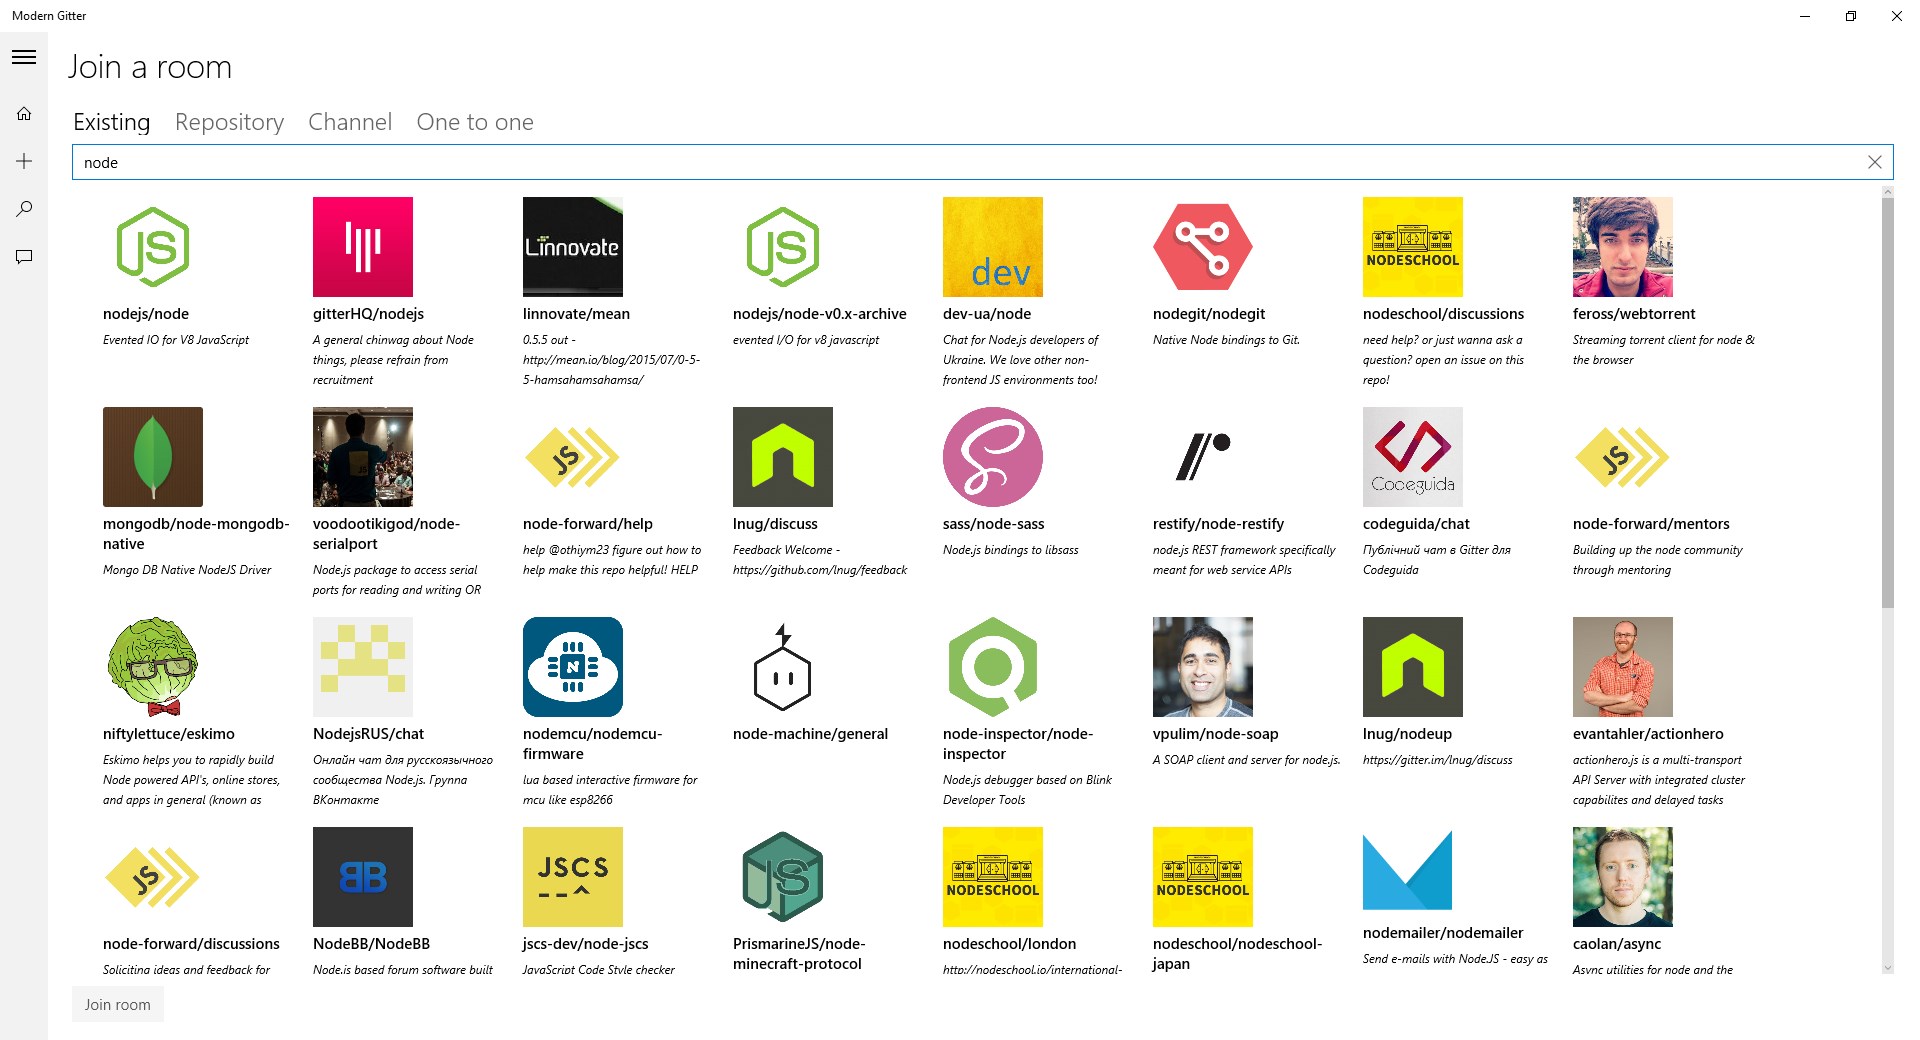The height and width of the screenshot is (1040, 1920).
Task: Select the nodemcu/nodemcu-firmware chip logo
Action: point(573,667)
